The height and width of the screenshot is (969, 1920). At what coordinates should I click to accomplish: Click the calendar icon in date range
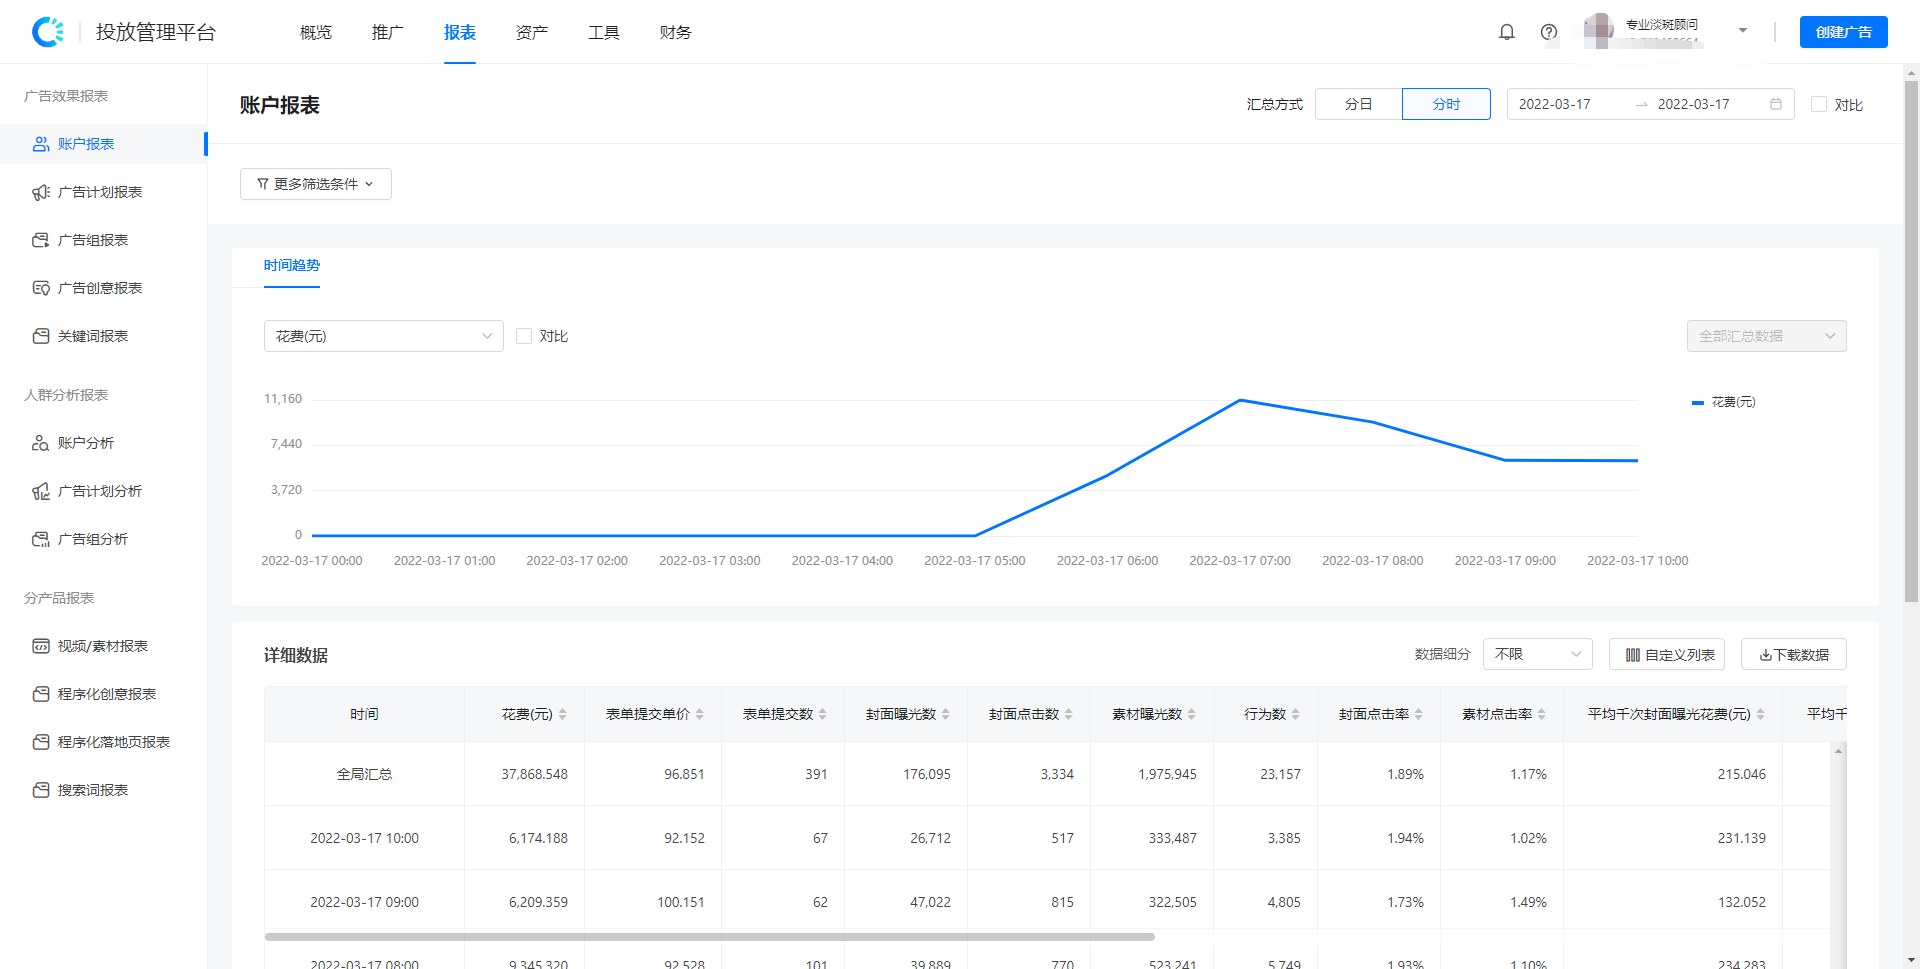pyautogui.click(x=1776, y=104)
